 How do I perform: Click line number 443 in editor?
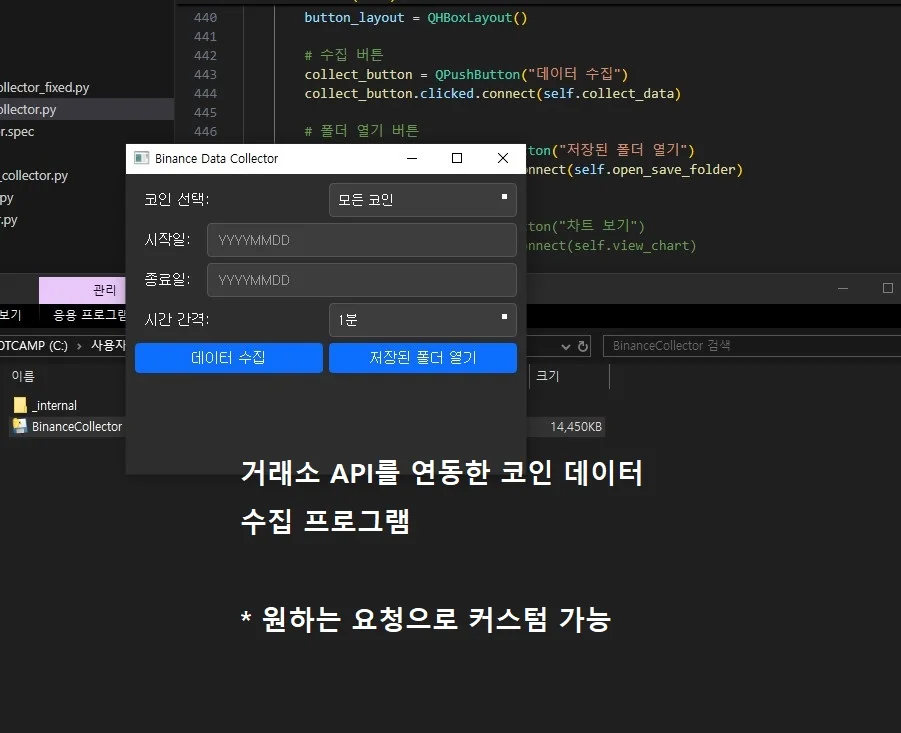point(205,75)
